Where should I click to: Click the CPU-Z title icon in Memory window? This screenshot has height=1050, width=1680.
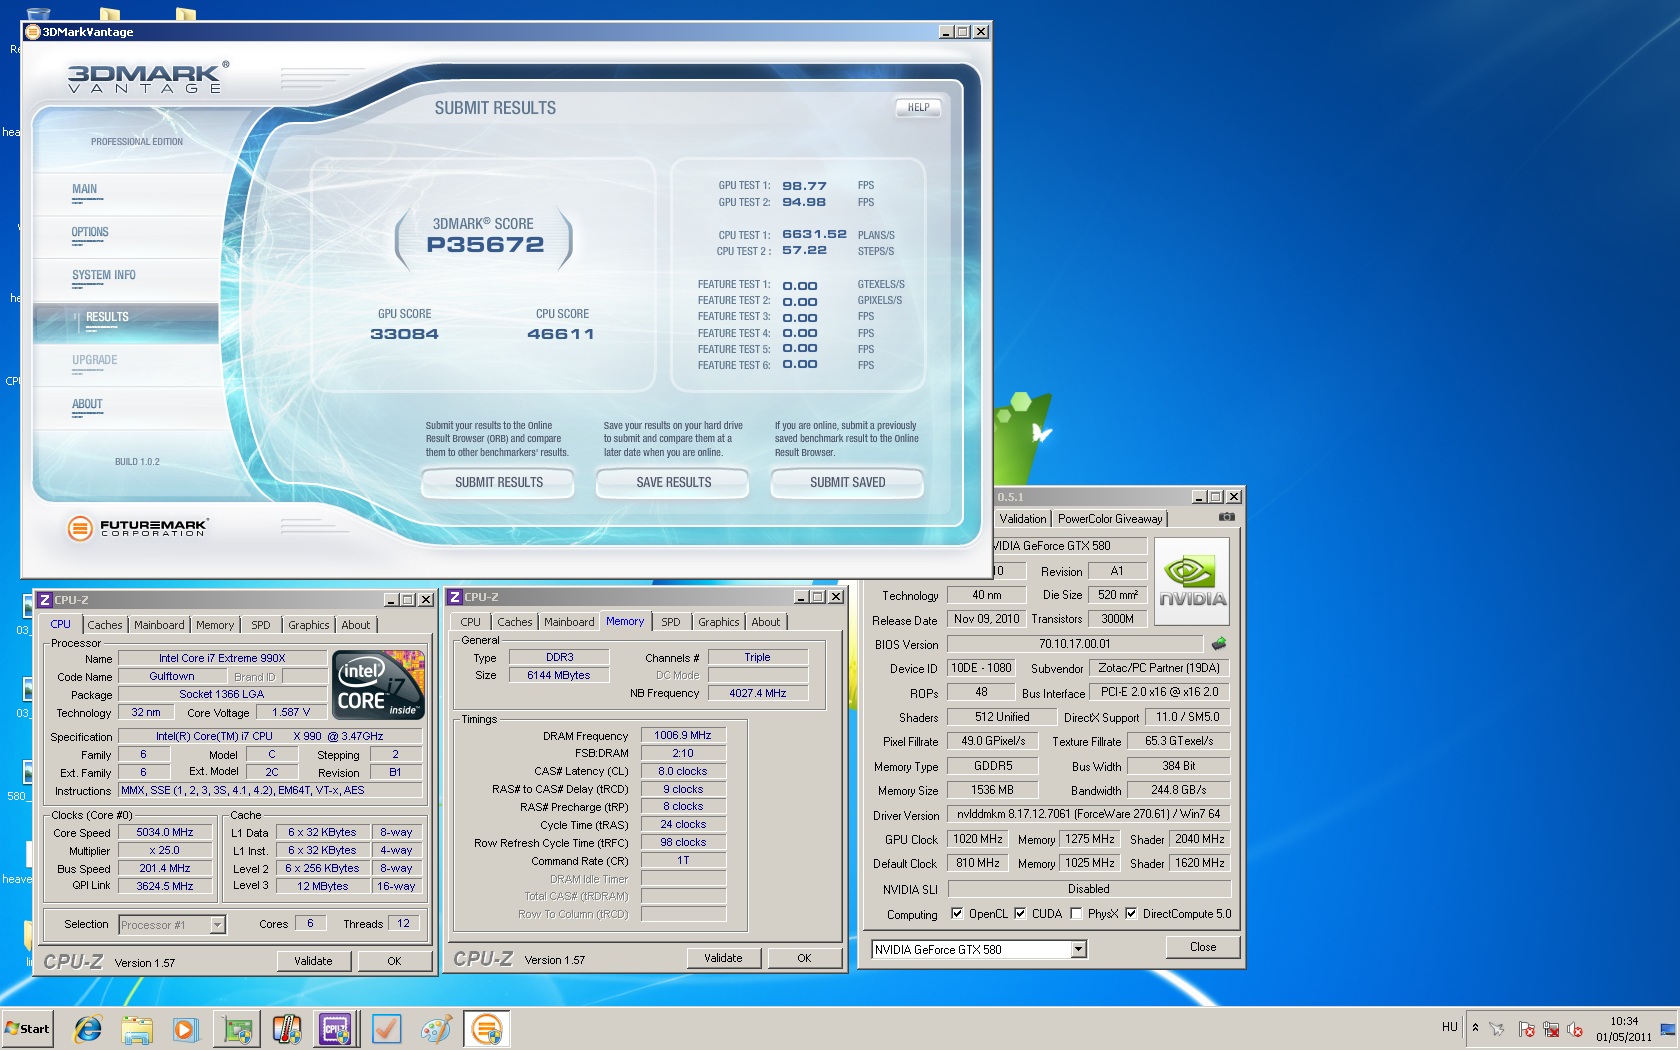coord(454,597)
